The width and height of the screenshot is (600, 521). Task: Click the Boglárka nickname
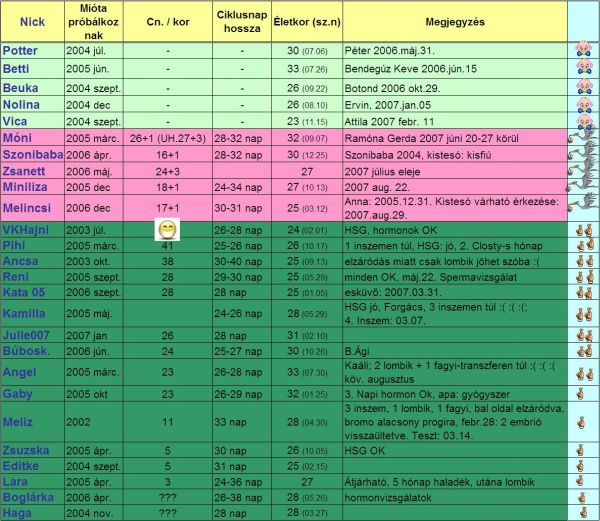28,497
